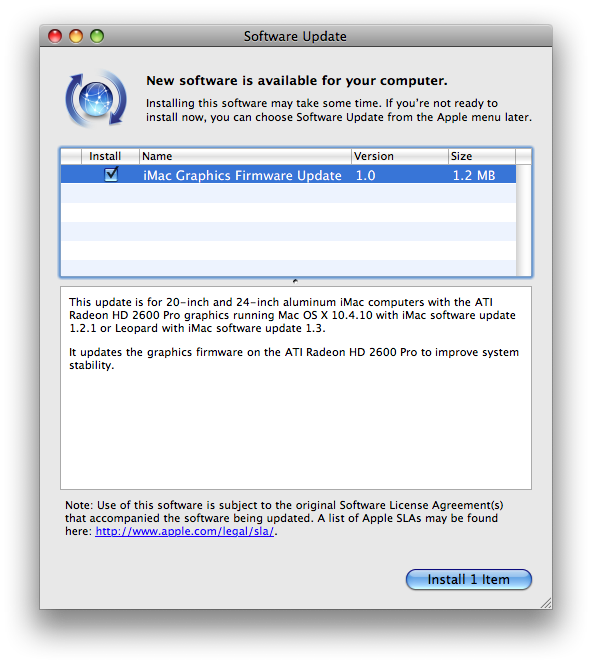Screen dimensions: 592x664
Task: Click version value 1.0 in the row
Action: [x=365, y=175]
